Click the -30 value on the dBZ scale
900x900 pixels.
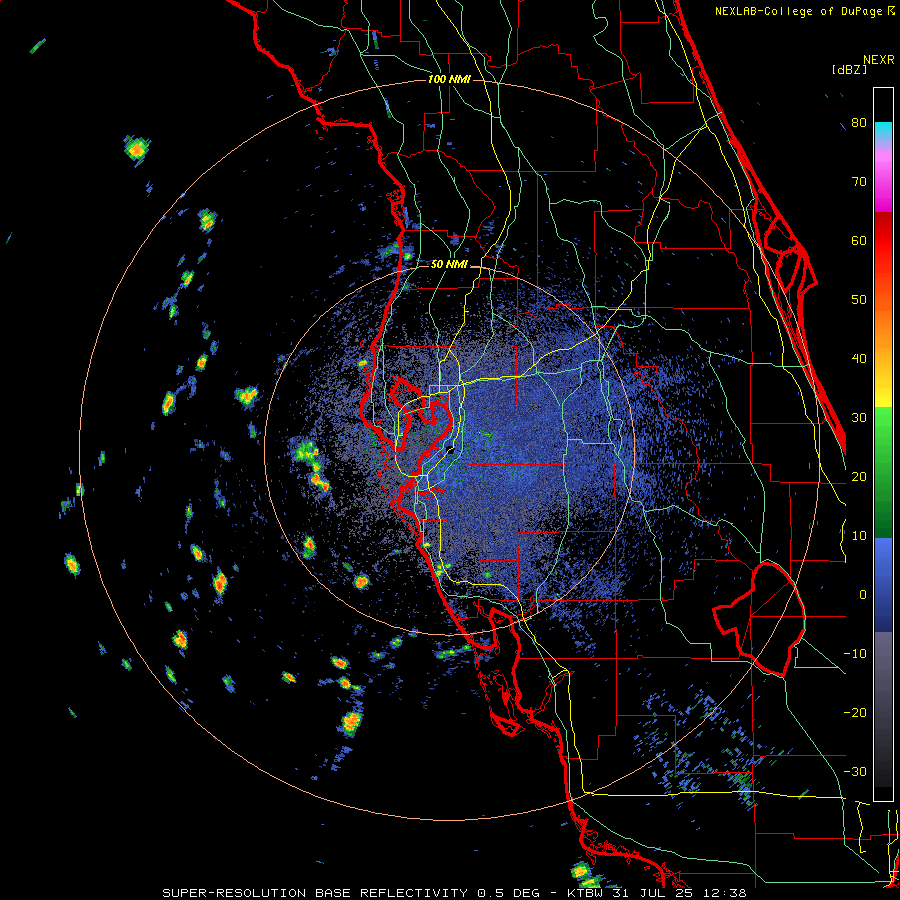[x=855, y=772]
